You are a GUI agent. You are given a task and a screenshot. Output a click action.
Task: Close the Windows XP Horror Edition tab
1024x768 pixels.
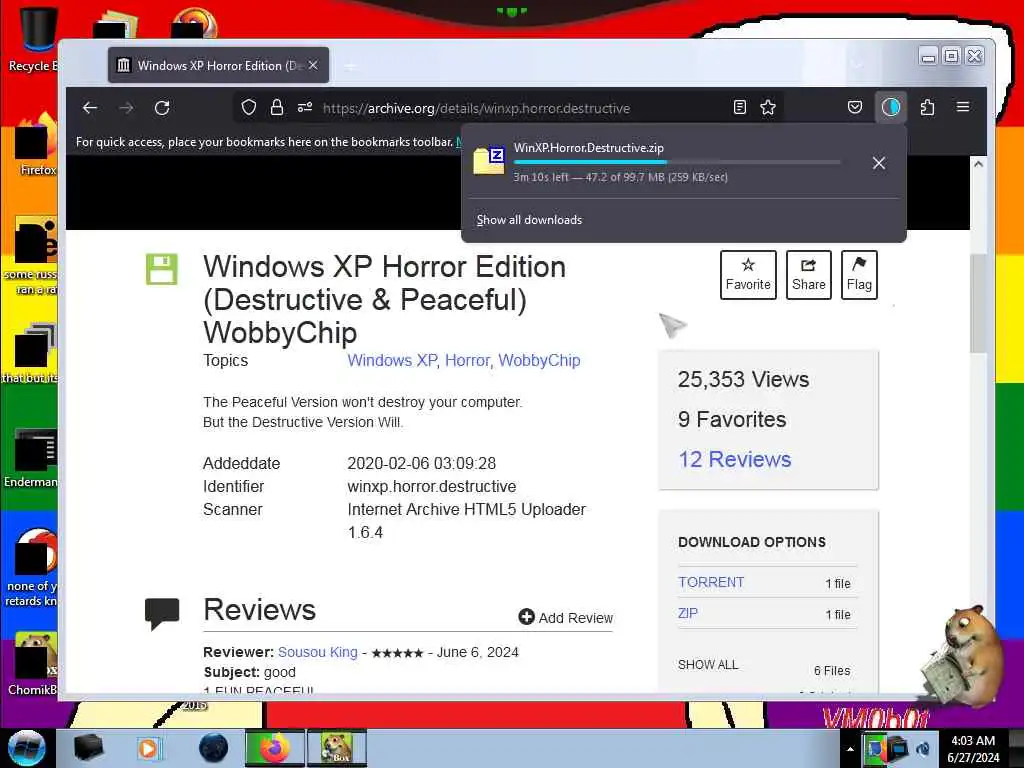pos(313,65)
